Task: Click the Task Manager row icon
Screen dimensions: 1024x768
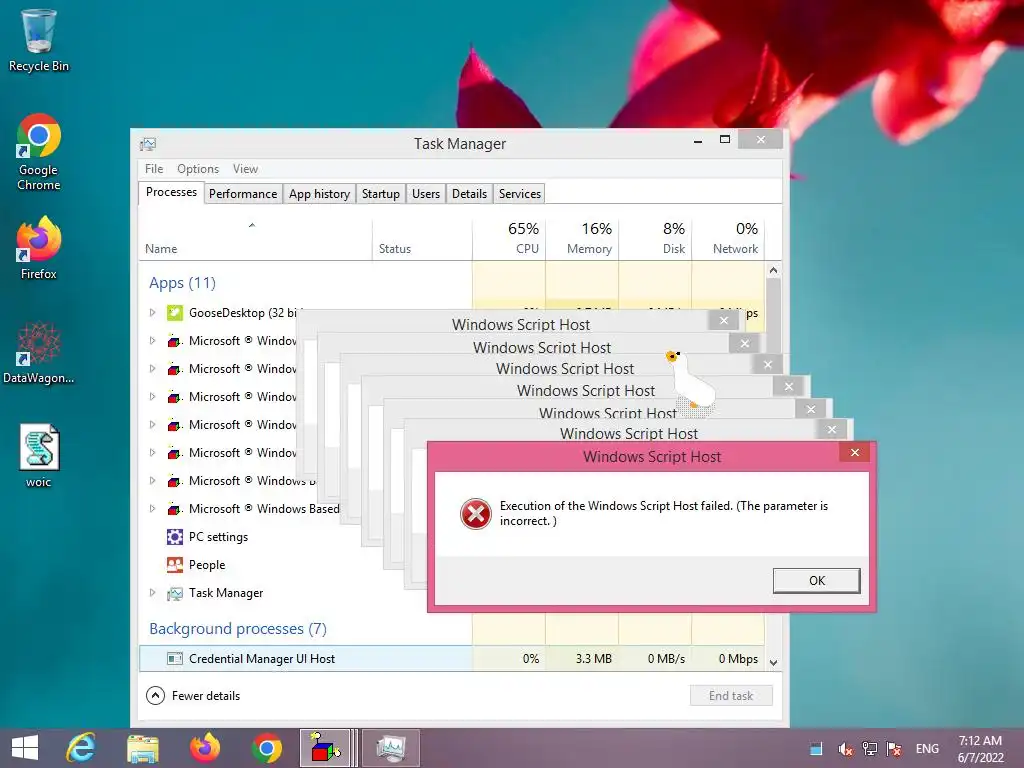Action: tap(174, 593)
